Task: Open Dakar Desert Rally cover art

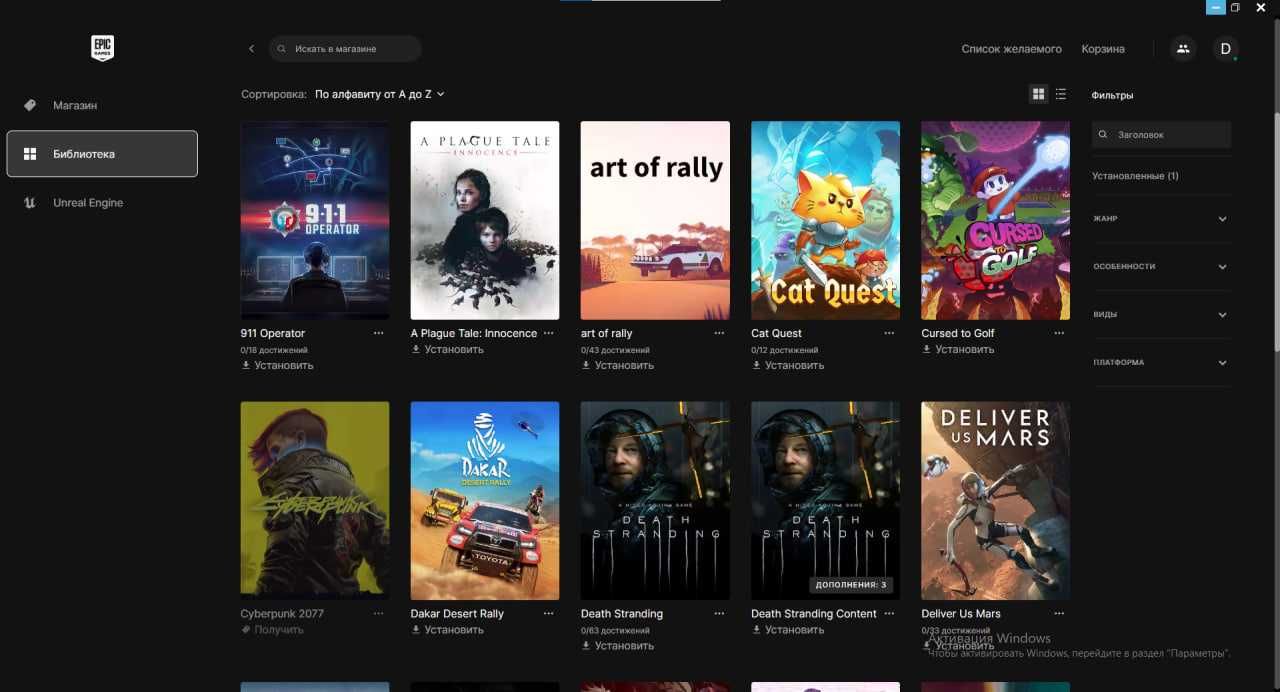Action: pyautogui.click(x=485, y=500)
